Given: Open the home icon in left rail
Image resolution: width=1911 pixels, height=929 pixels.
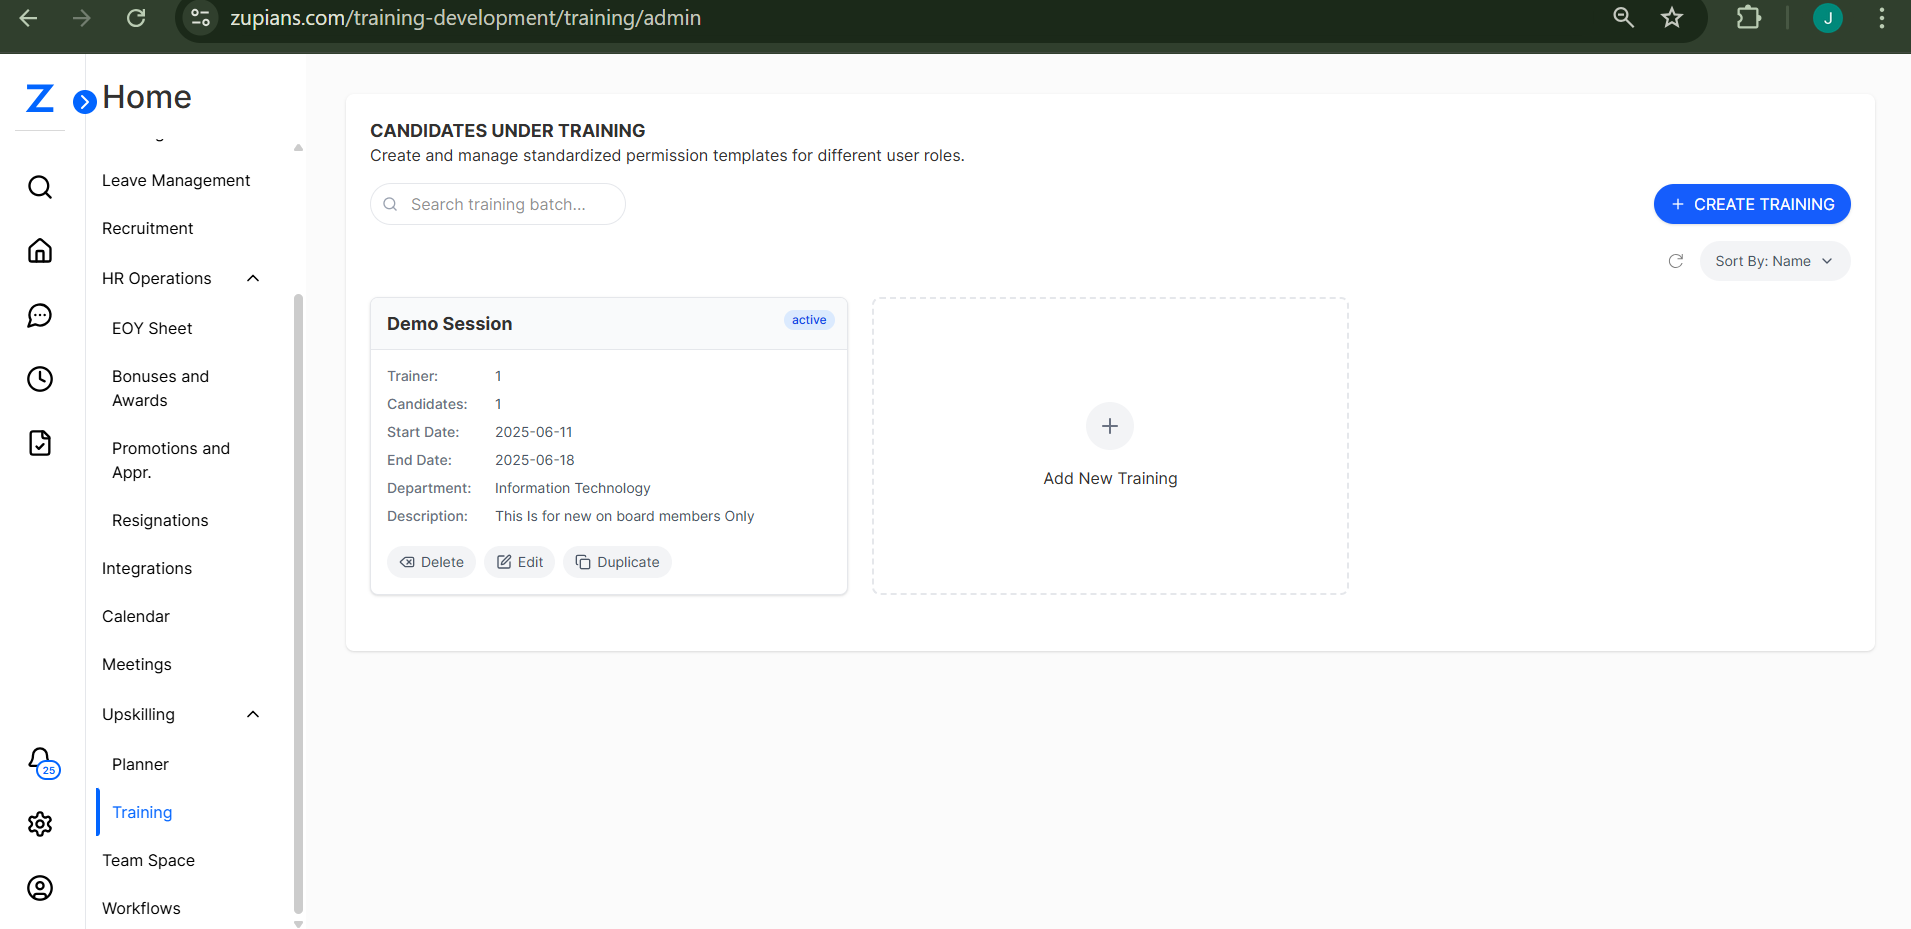Looking at the screenshot, I should click(x=40, y=251).
